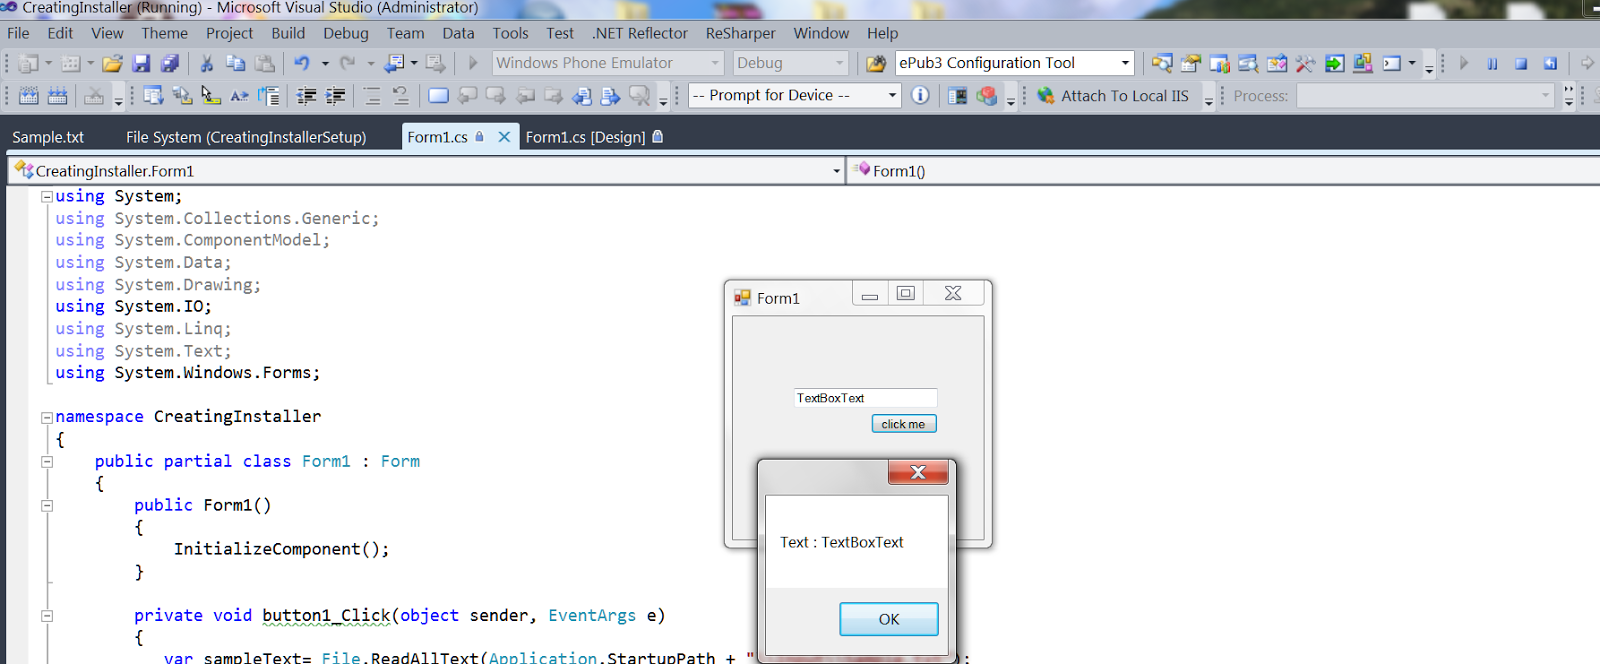Open the ReSharper menu
Screen dimensions: 1600x664
[740, 33]
